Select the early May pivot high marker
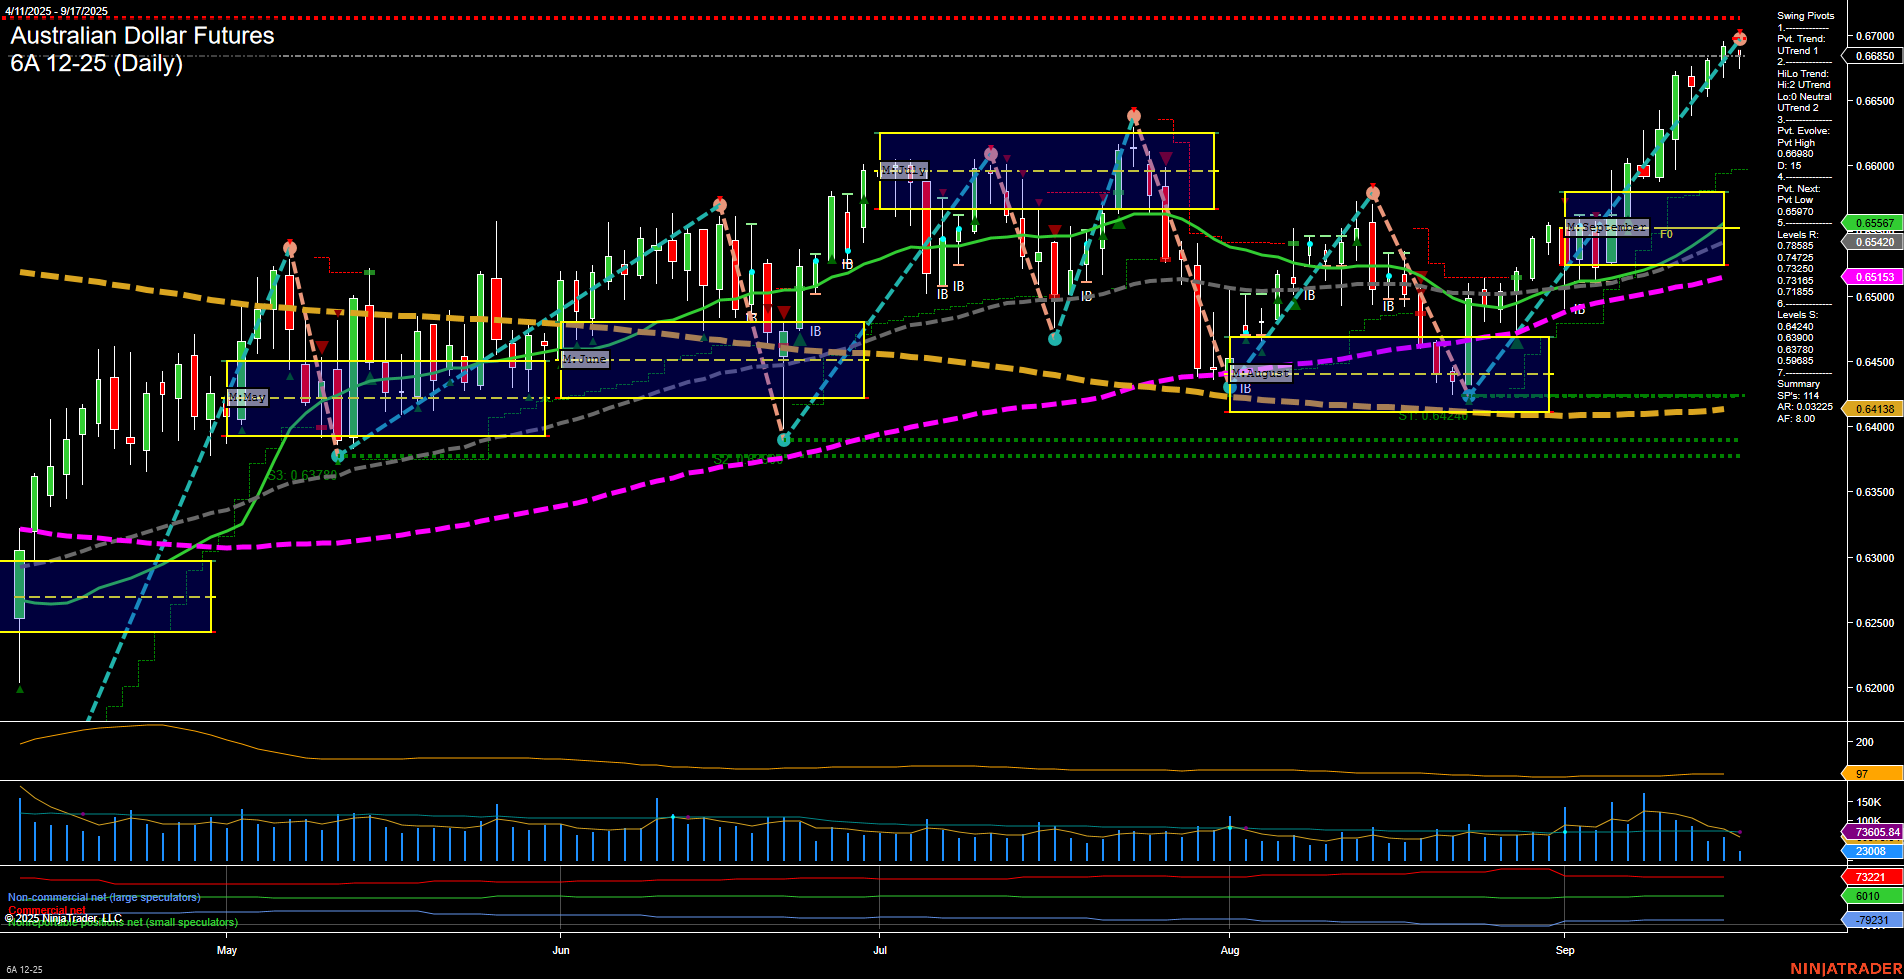This screenshot has height=979, width=1904. (x=290, y=247)
